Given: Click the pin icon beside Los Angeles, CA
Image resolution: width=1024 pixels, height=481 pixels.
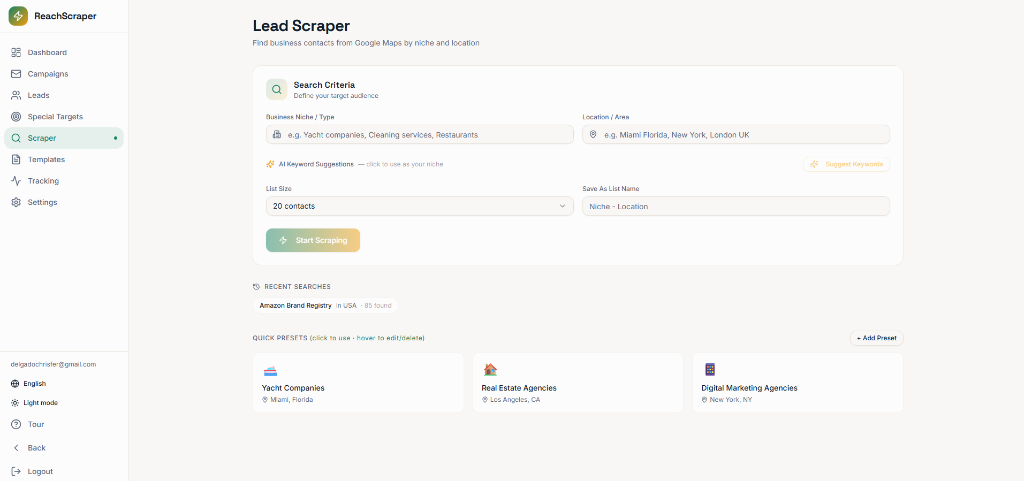Looking at the screenshot, I should coord(485,399).
